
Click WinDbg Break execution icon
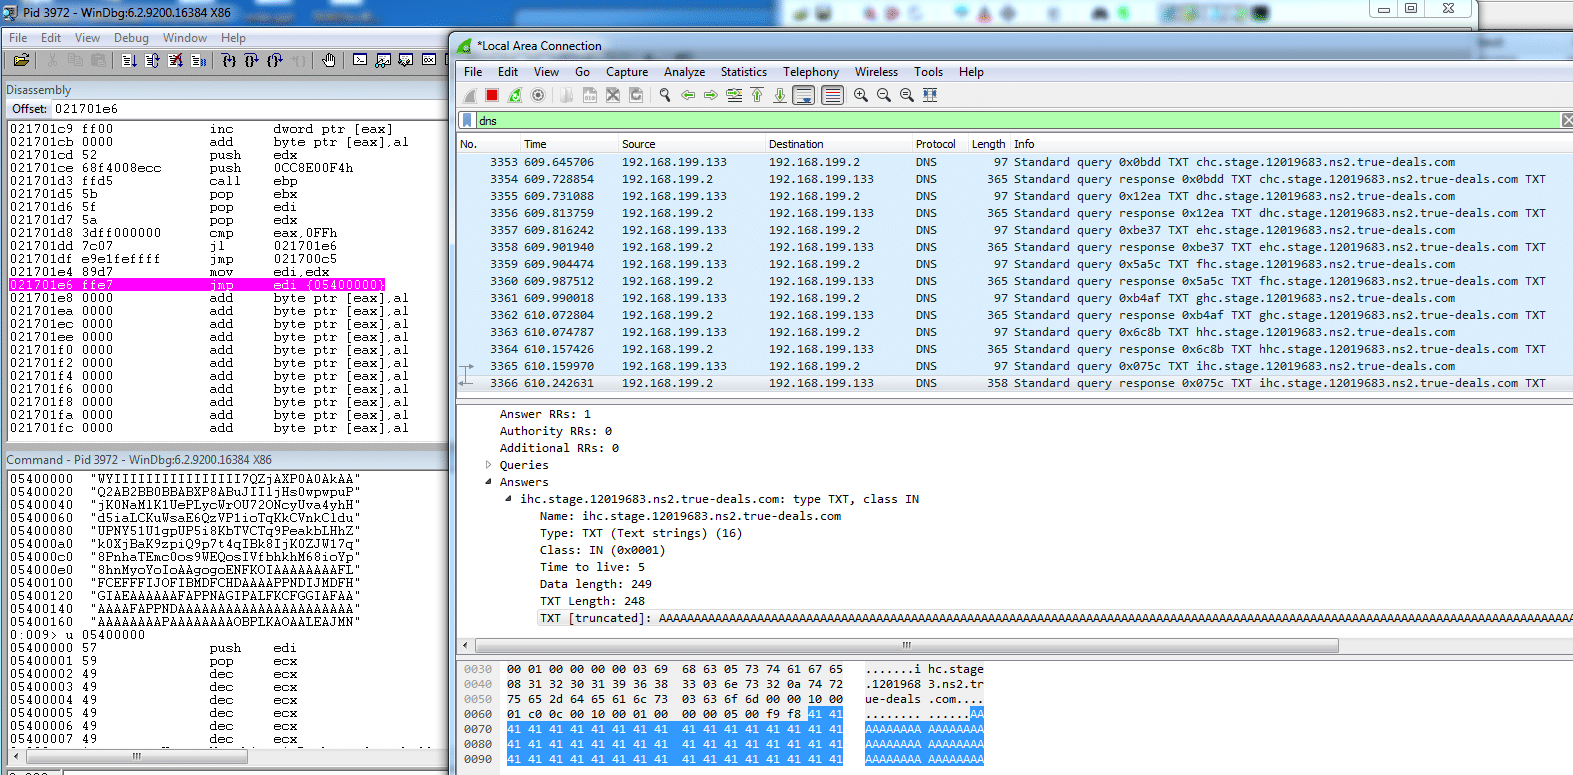198,60
